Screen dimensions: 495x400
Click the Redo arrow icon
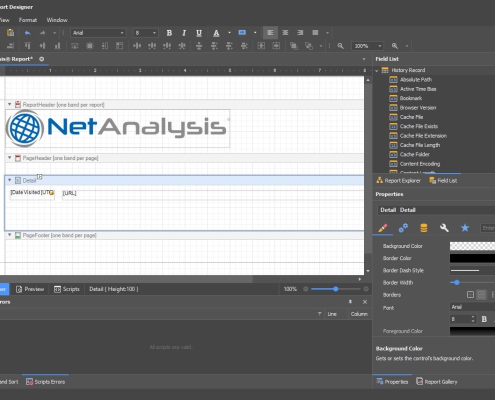[42, 33]
